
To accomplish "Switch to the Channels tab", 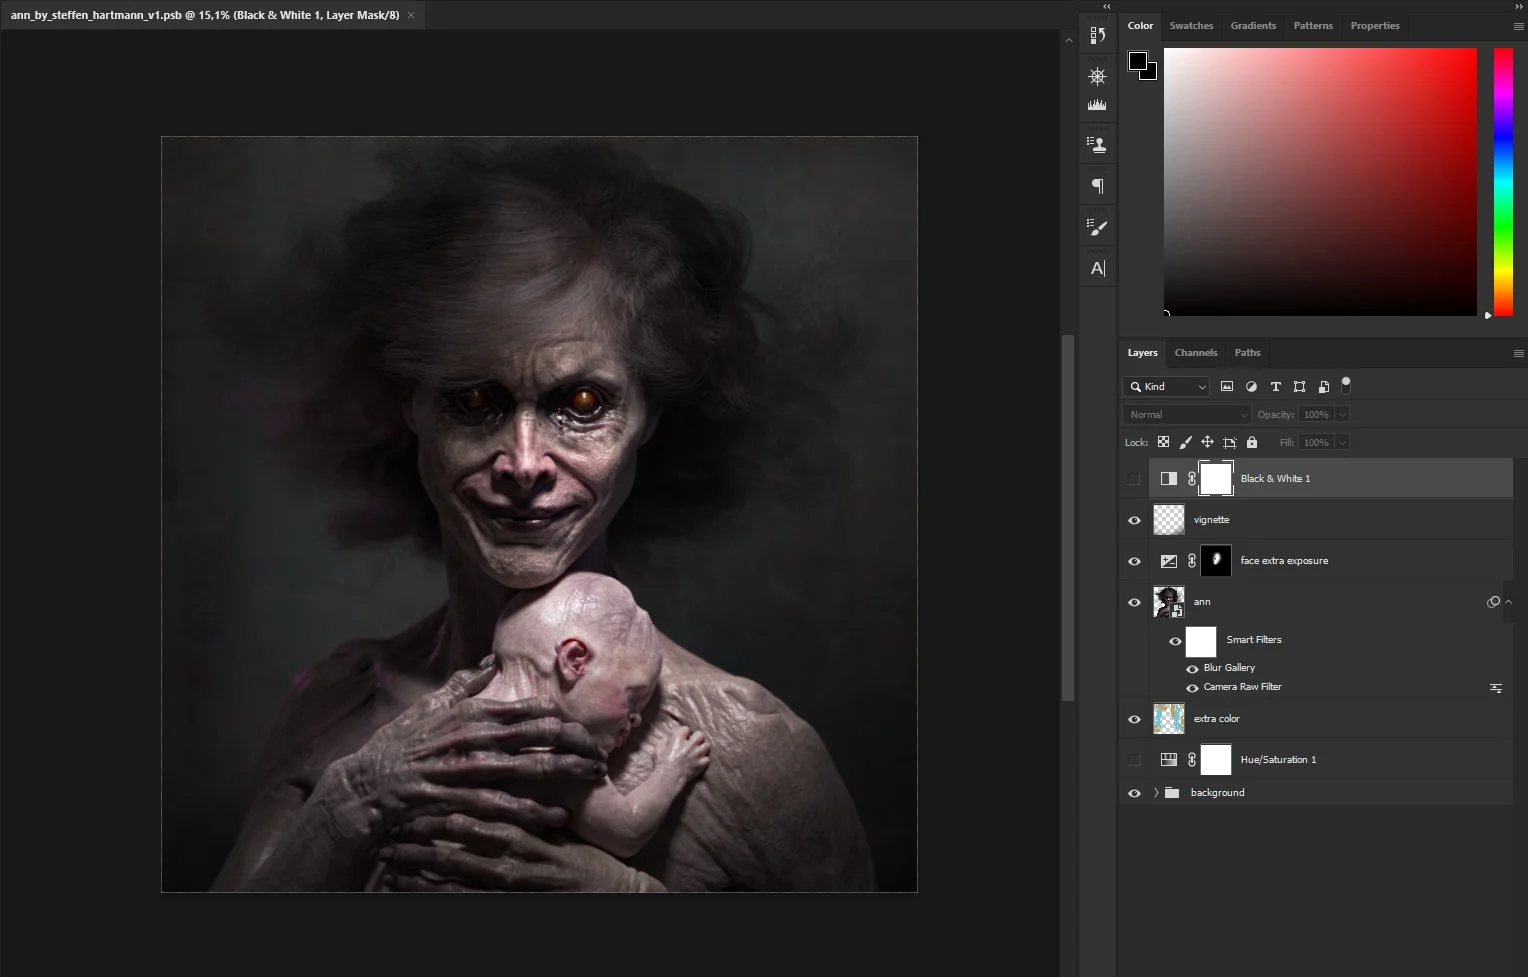I will (x=1195, y=353).
